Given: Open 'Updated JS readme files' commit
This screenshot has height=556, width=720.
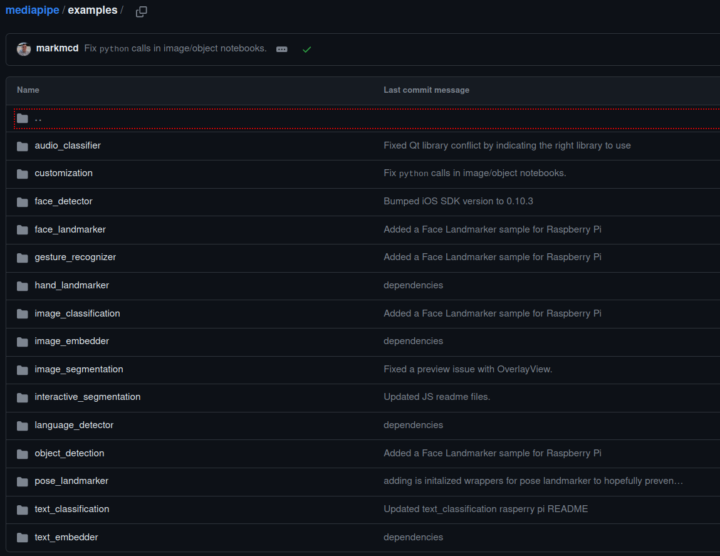Looking at the screenshot, I should [x=437, y=397].
